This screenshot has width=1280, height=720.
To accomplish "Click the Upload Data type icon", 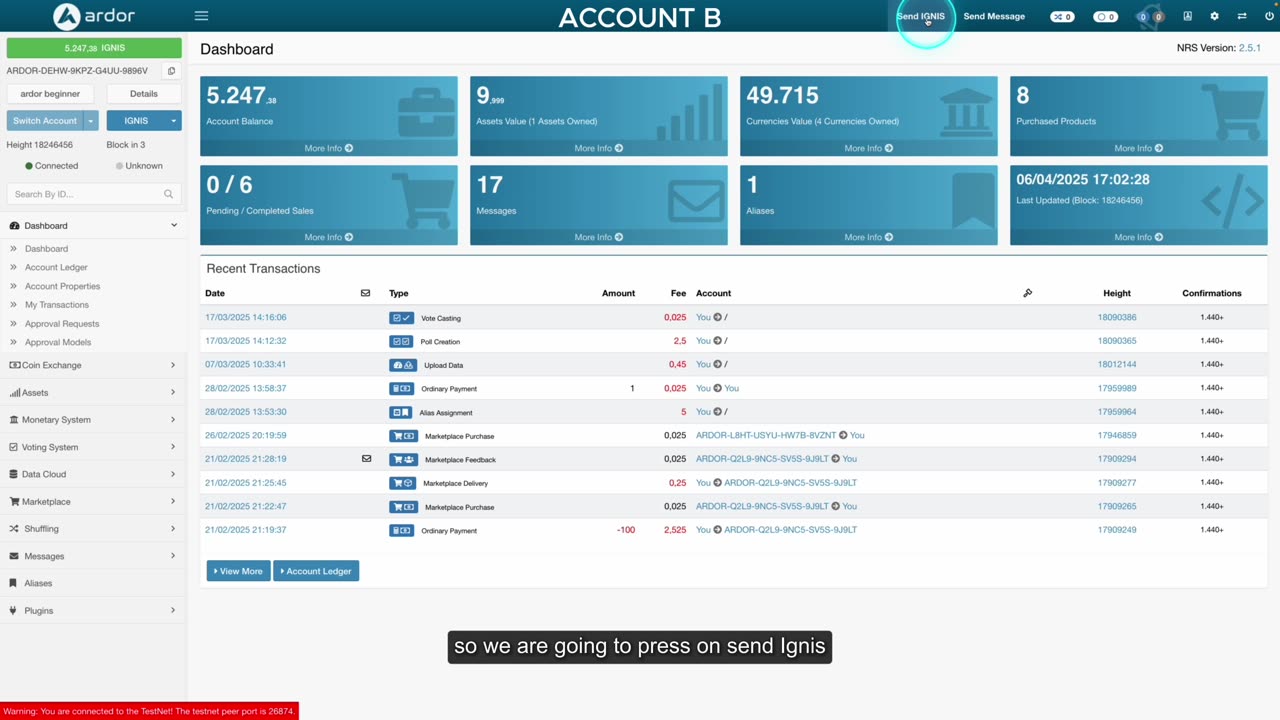I will [401, 365].
